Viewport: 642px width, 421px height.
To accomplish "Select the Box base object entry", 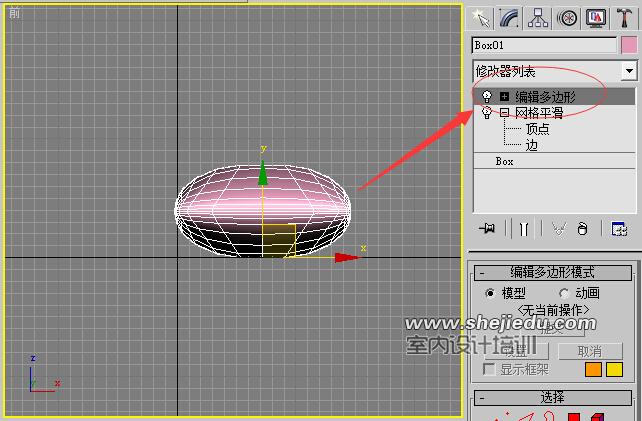I will pos(504,161).
